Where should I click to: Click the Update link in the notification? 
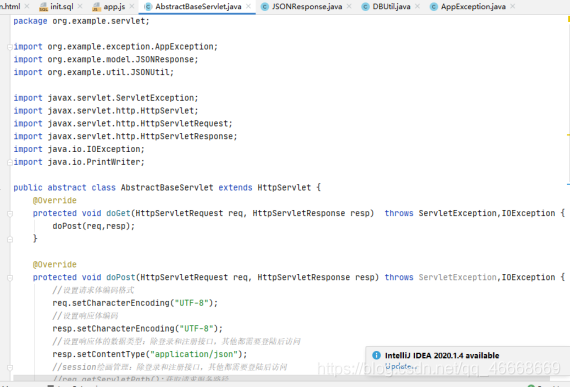(401, 366)
